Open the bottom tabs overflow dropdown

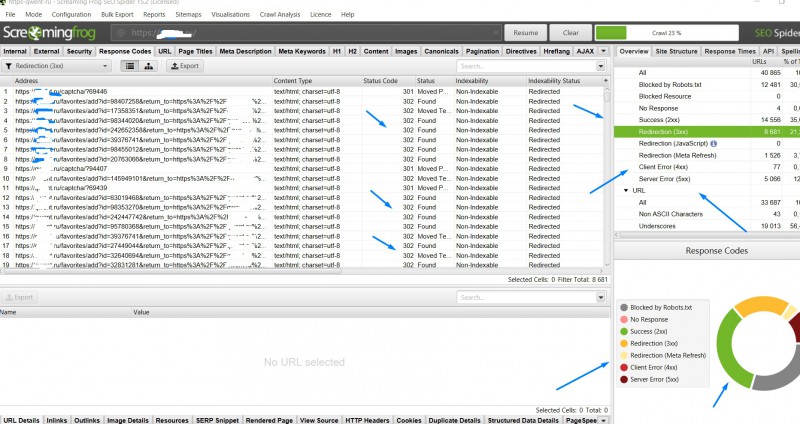pyautogui.click(x=603, y=420)
